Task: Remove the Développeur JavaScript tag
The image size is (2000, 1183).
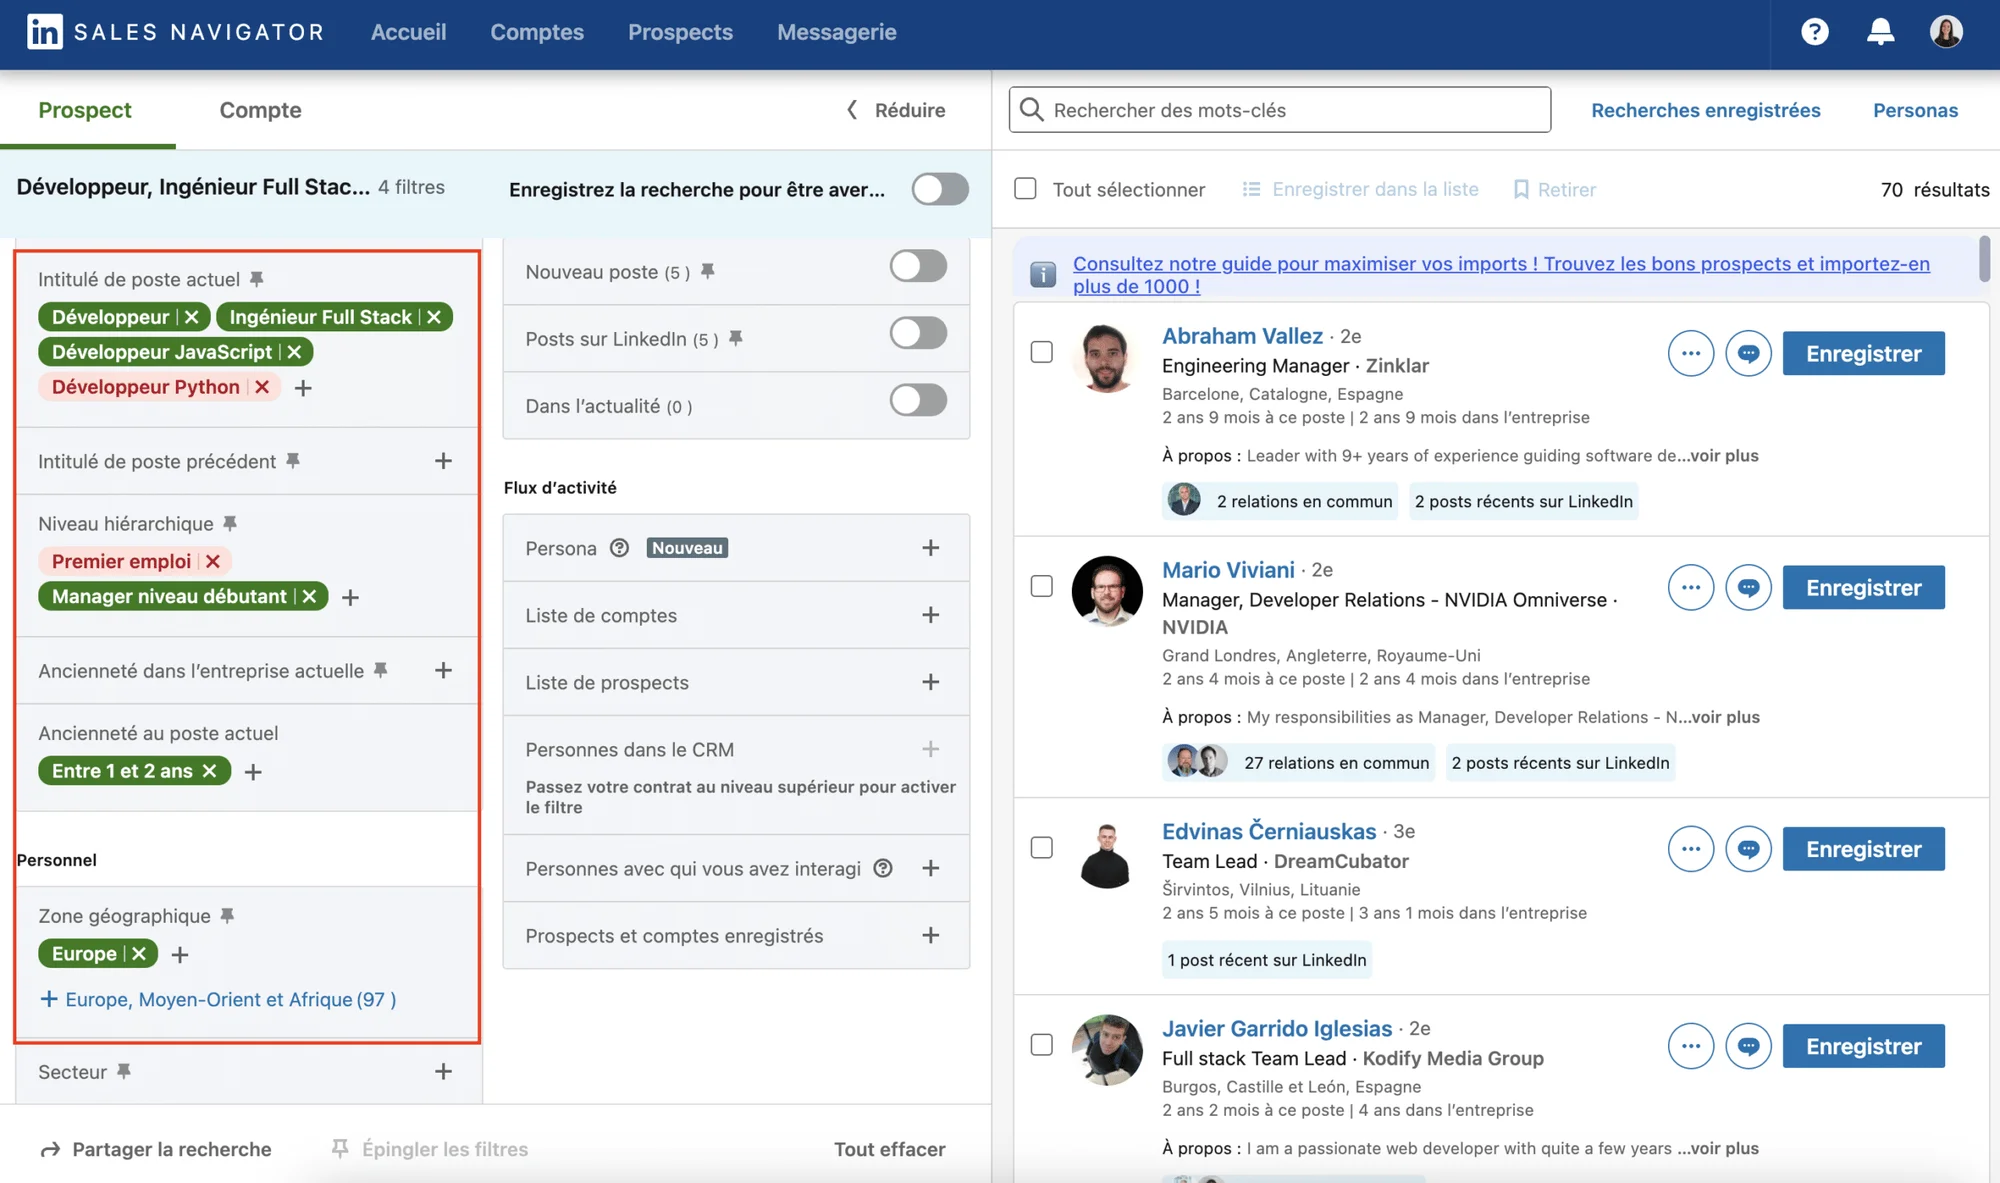Action: point(294,352)
